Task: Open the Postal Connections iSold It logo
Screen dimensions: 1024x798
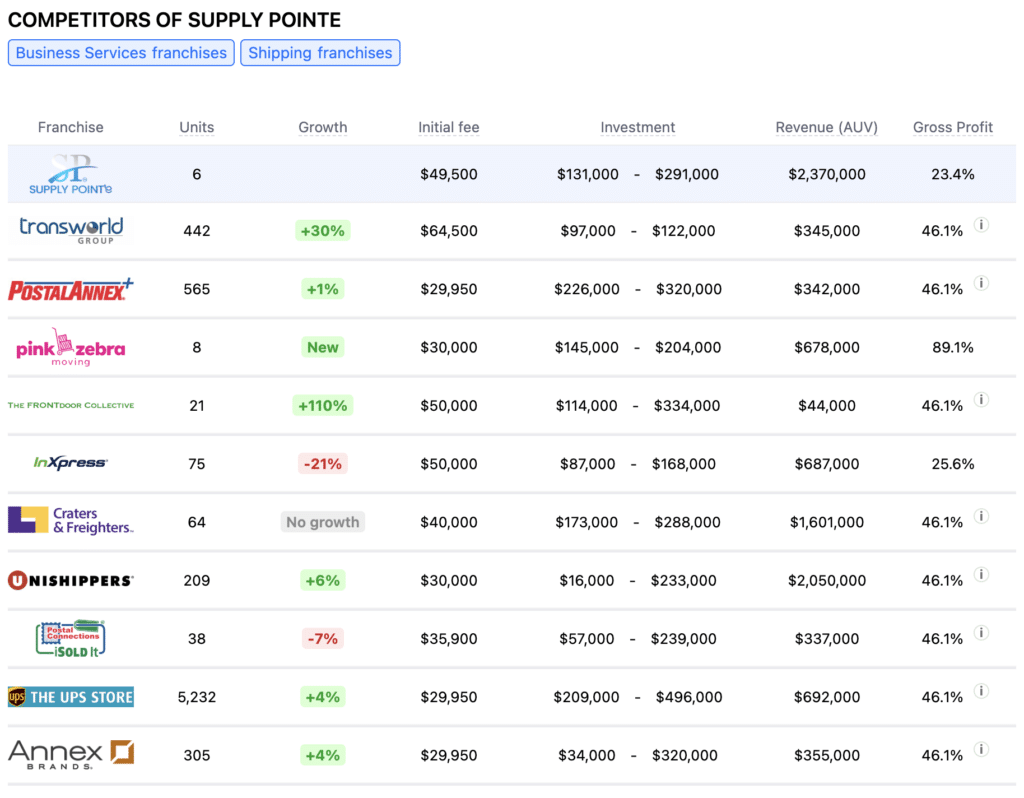Action: [x=71, y=638]
